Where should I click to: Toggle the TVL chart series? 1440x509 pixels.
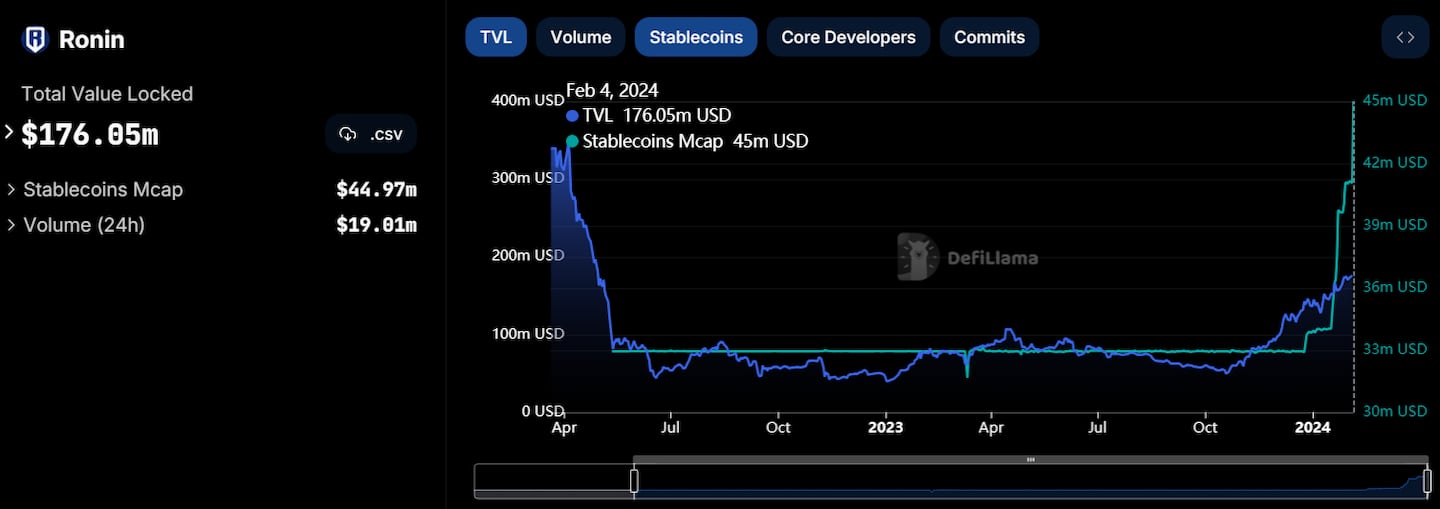pos(496,37)
